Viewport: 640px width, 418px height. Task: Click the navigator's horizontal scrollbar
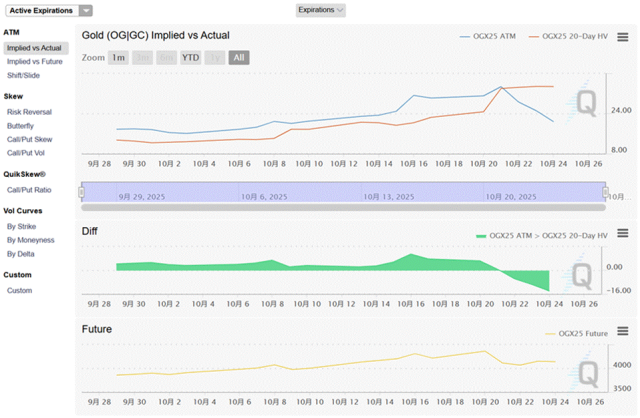coord(342,207)
